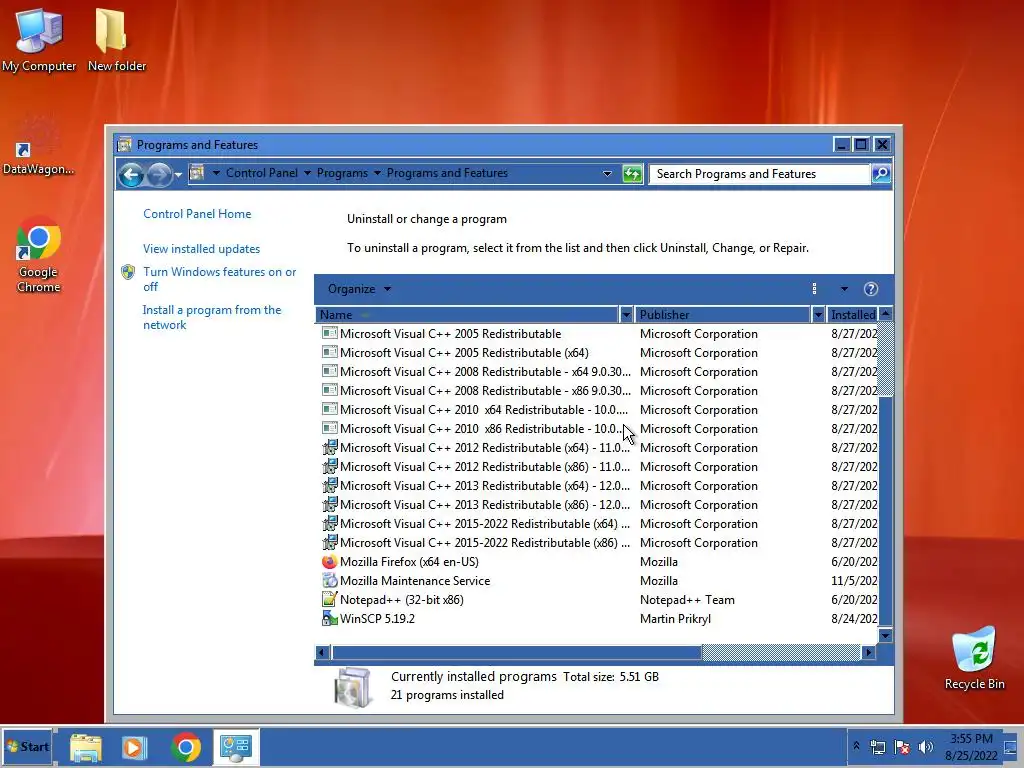Open the Recycle Bin
Viewport: 1024px width, 768px height.
point(974,658)
